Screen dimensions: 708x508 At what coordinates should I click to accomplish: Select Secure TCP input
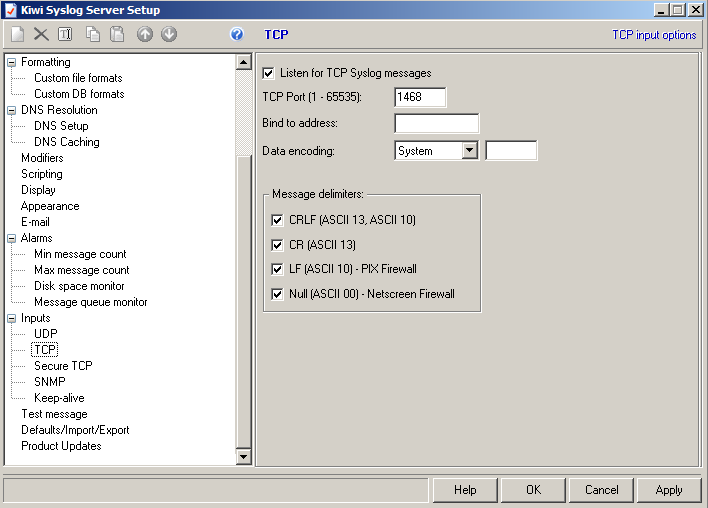[63, 366]
